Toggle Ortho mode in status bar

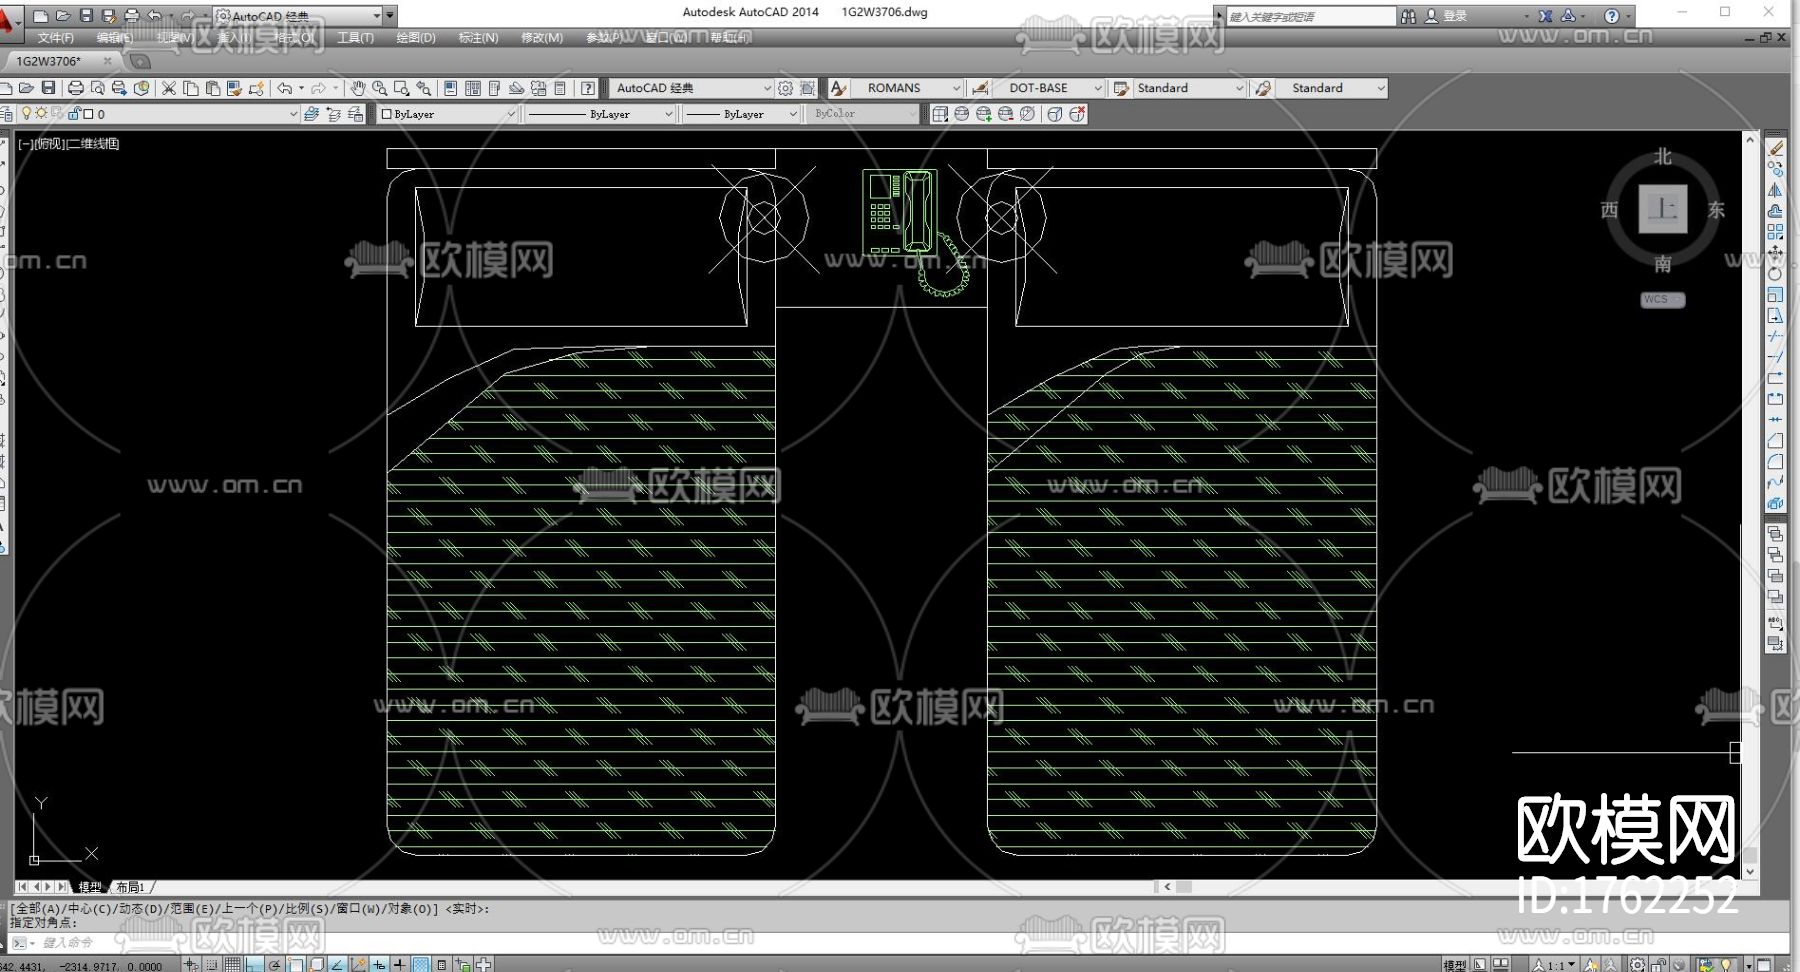pyautogui.click(x=253, y=964)
